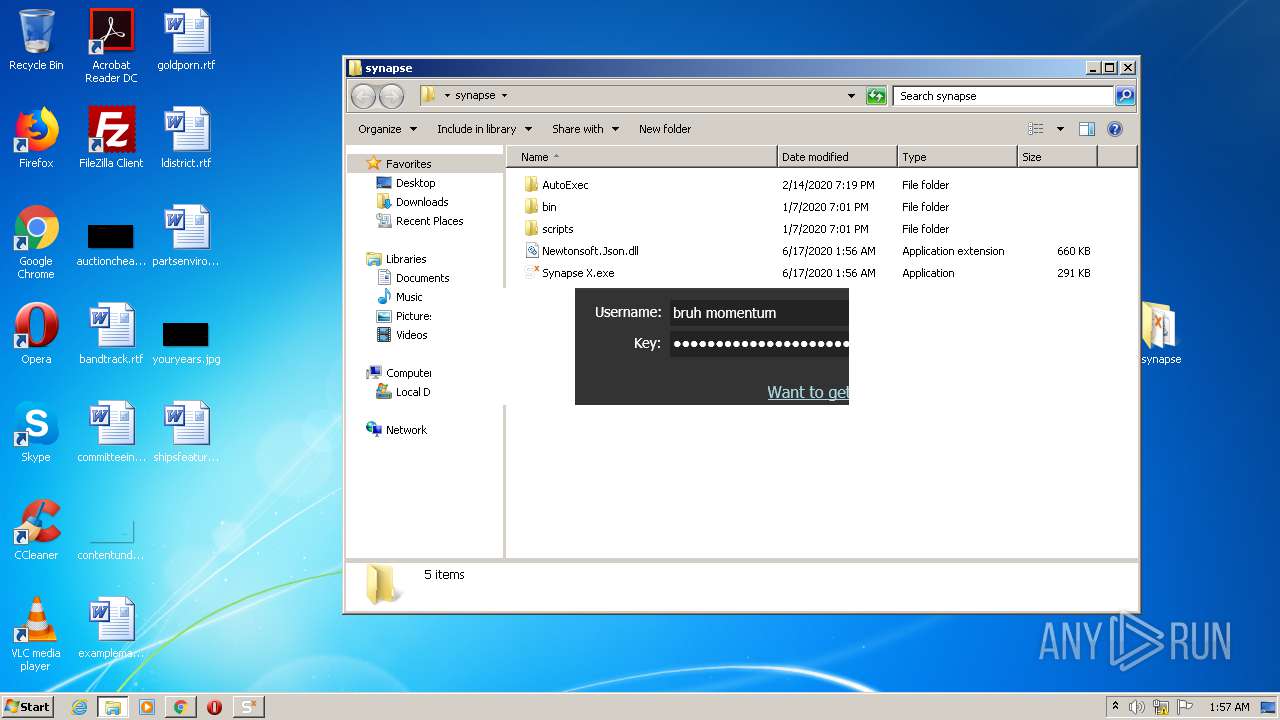Screen dimensions: 1280x720
Task: Open Organize dropdown menu
Action: (387, 129)
